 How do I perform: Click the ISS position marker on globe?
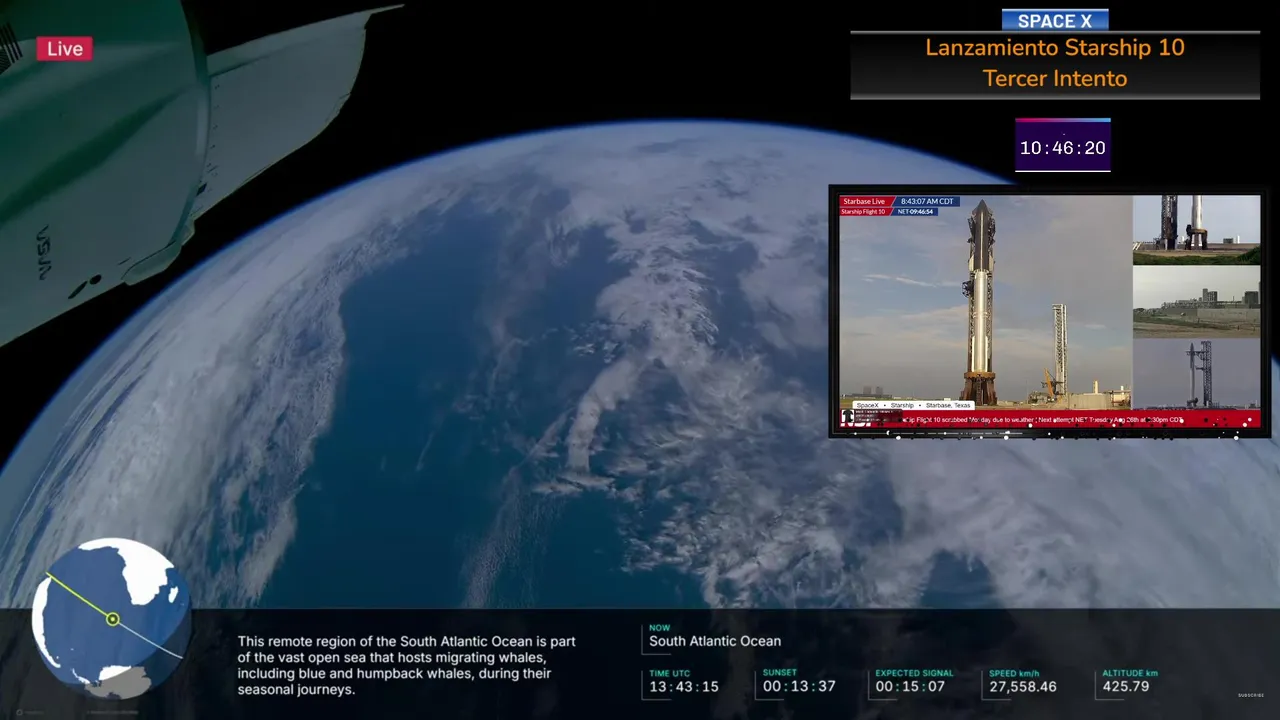pyautogui.click(x=113, y=620)
